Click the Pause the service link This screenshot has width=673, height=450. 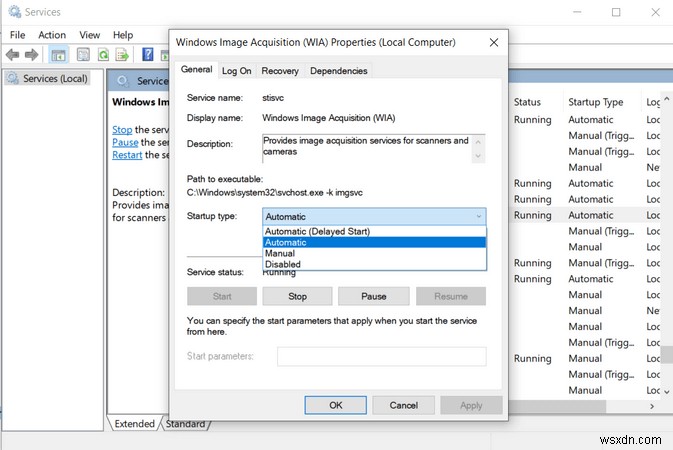(x=125, y=142)
